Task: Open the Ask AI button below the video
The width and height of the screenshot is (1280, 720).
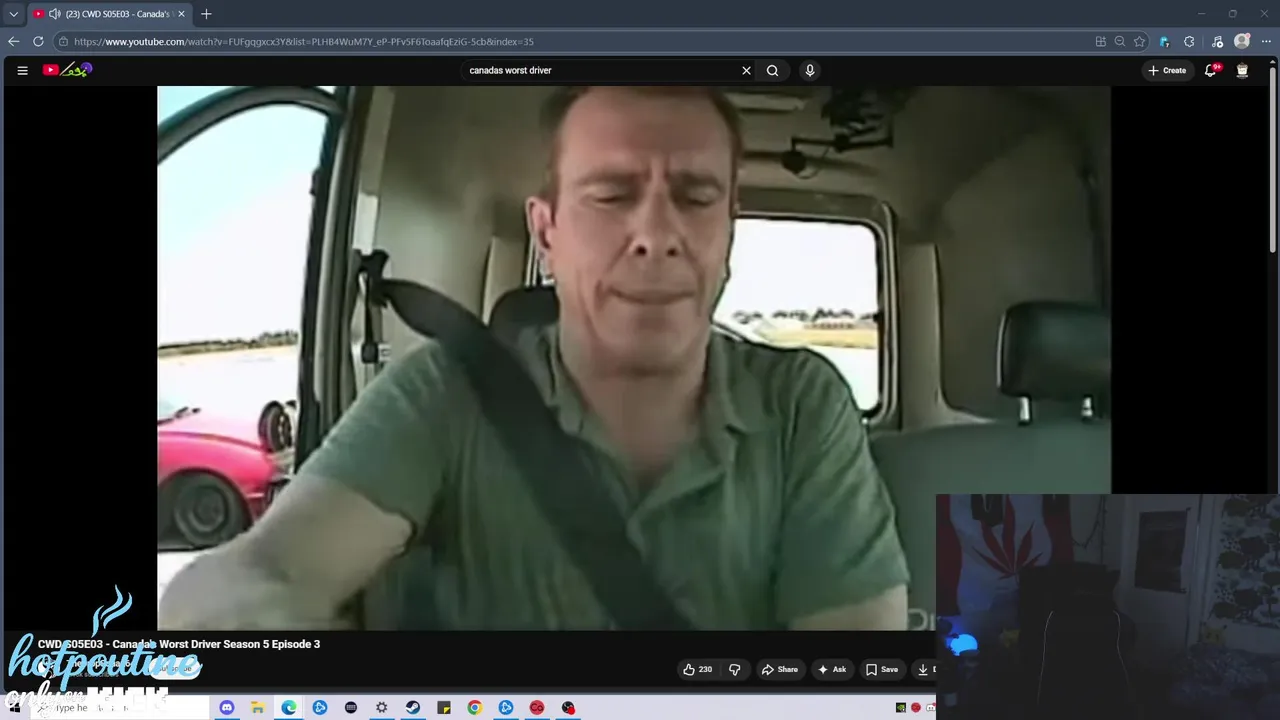Action: [832, 669]
